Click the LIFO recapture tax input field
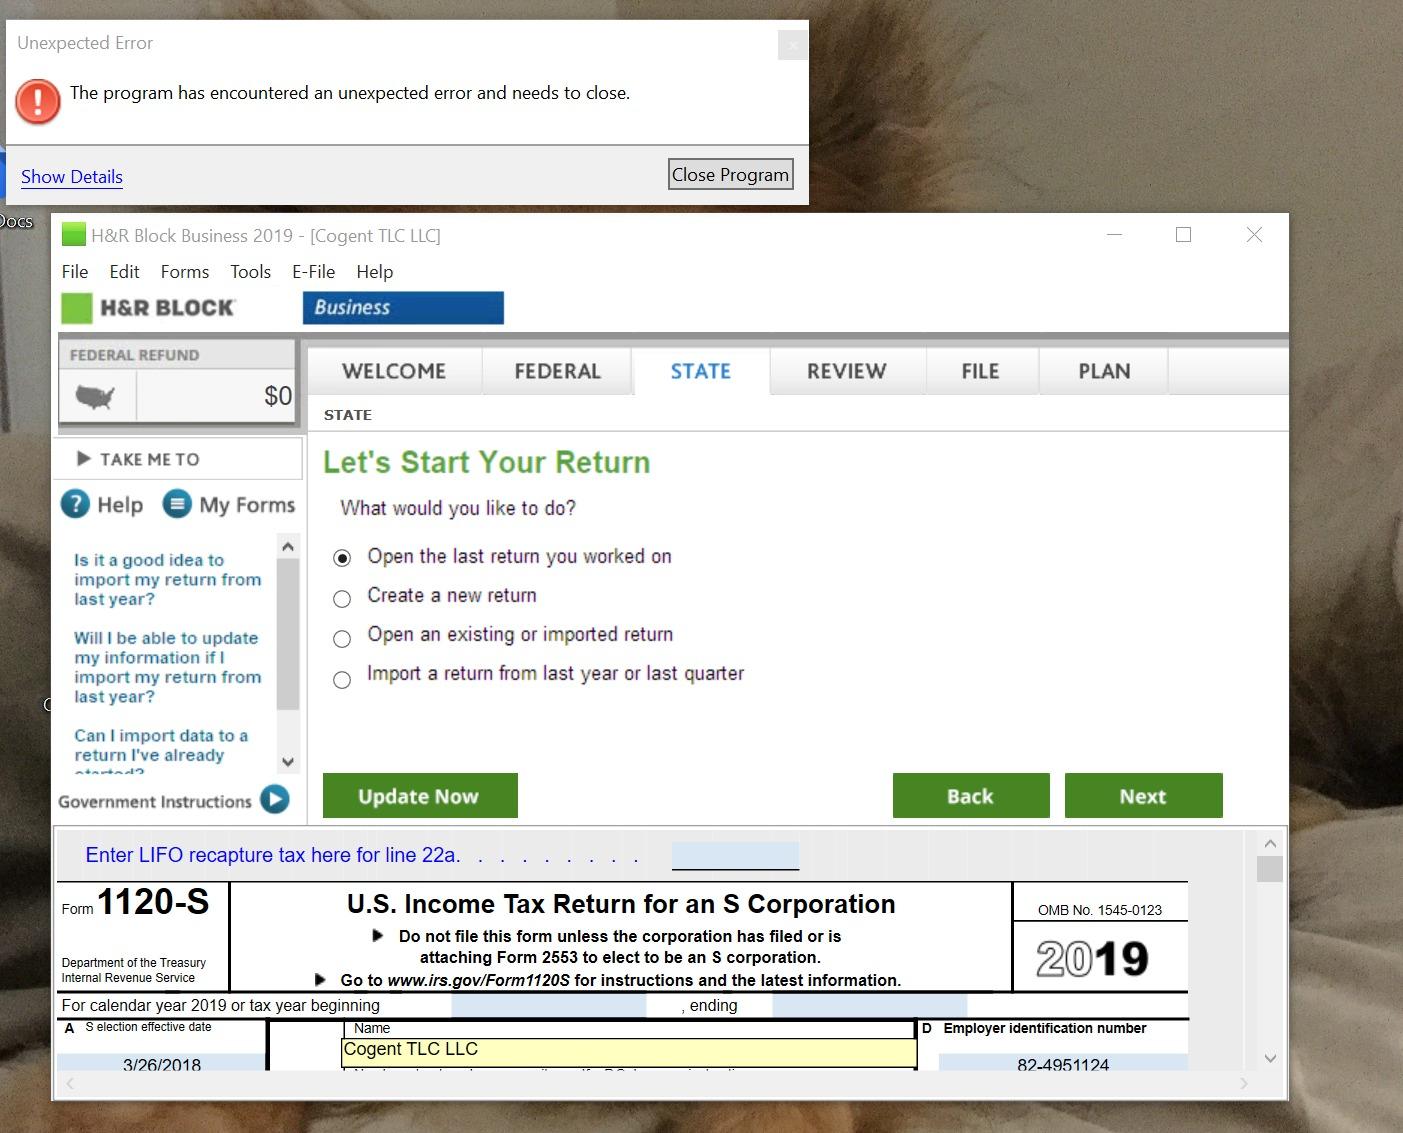This screenshot has height=1133, width=1403. (735, 855)
